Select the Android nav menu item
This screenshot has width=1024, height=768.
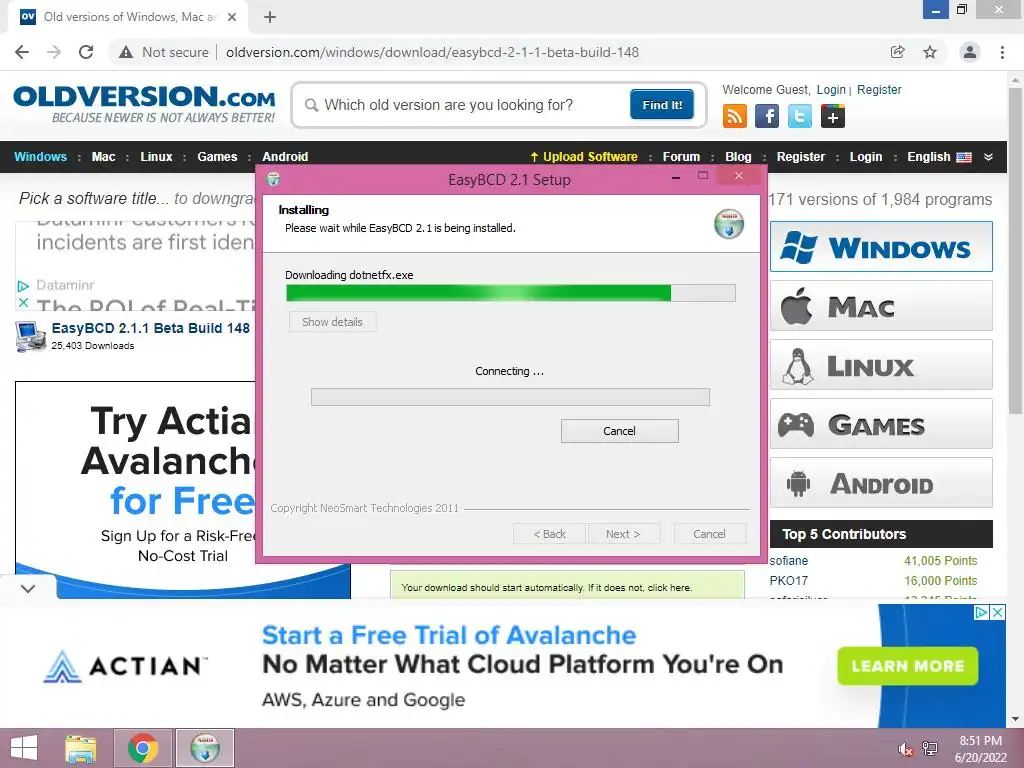click(x=285, y=157)
